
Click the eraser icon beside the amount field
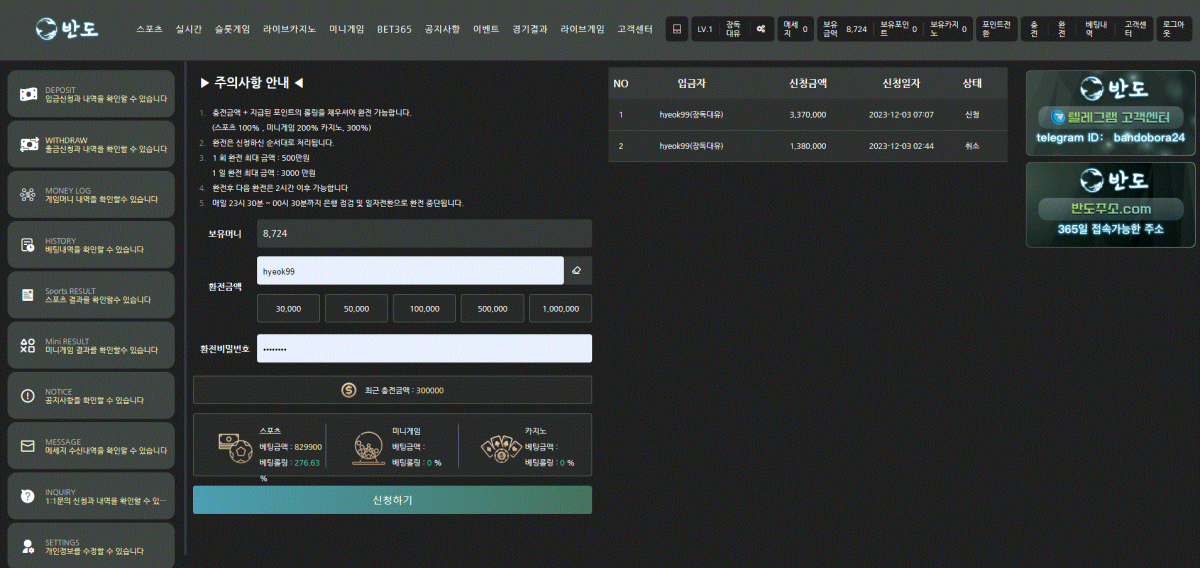pos(578,271)
